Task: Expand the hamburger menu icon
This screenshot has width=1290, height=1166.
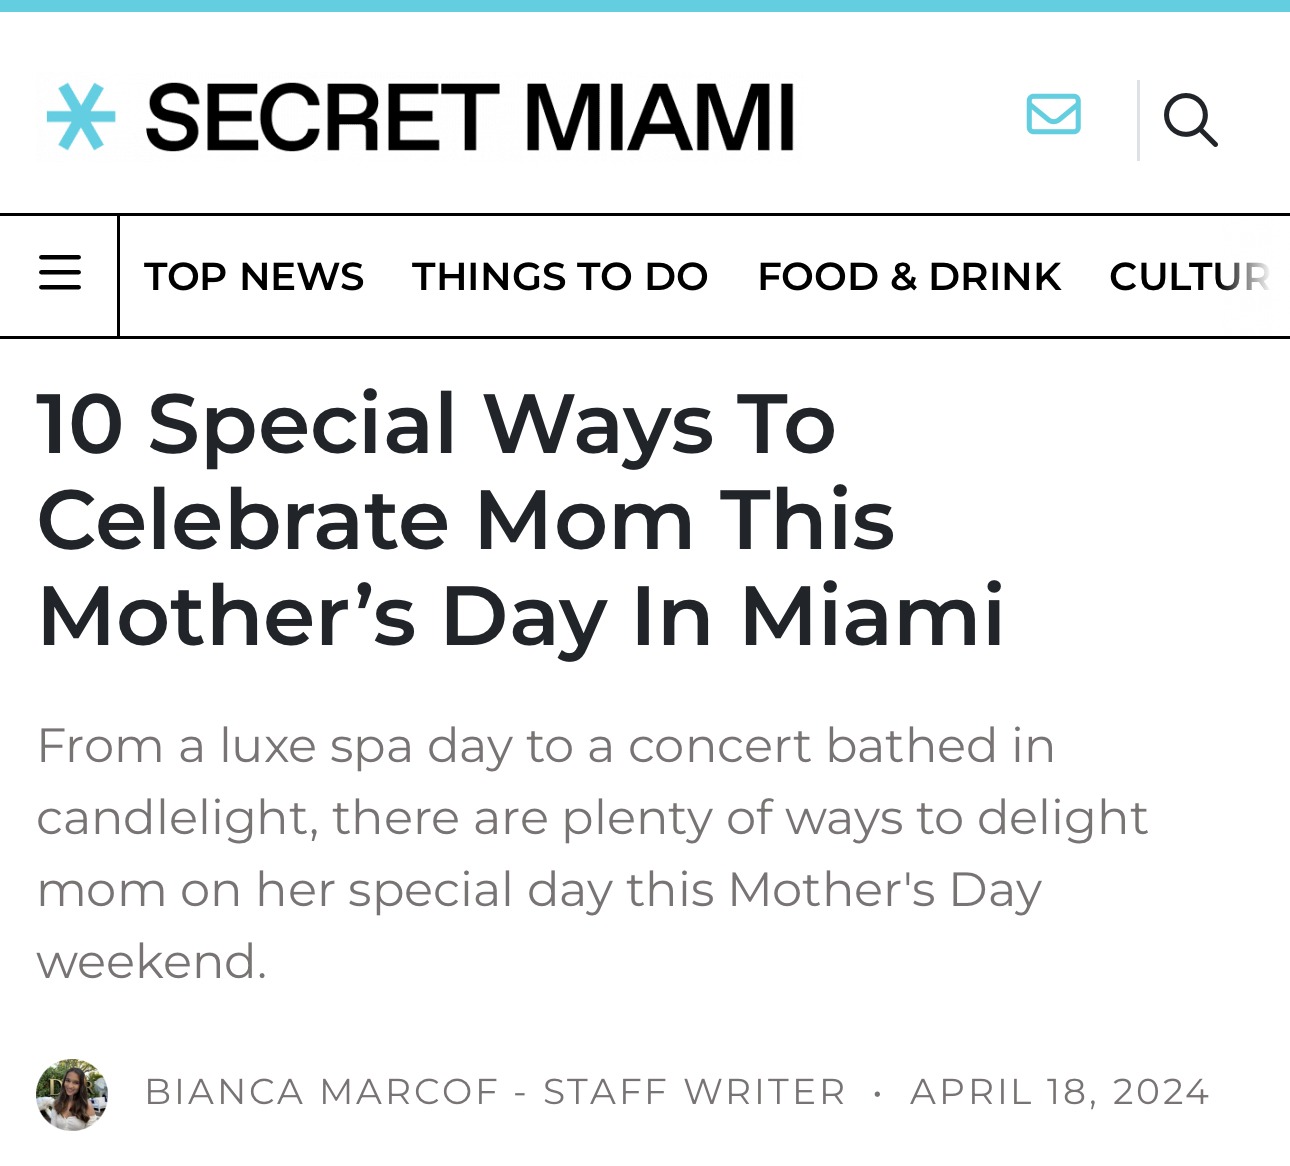Action: point(60,272)
